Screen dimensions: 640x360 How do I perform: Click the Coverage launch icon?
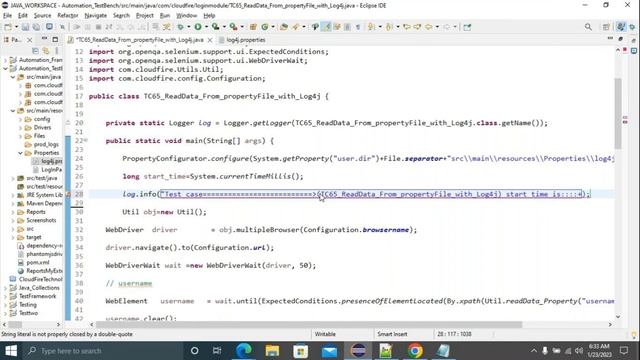(215, 27)
